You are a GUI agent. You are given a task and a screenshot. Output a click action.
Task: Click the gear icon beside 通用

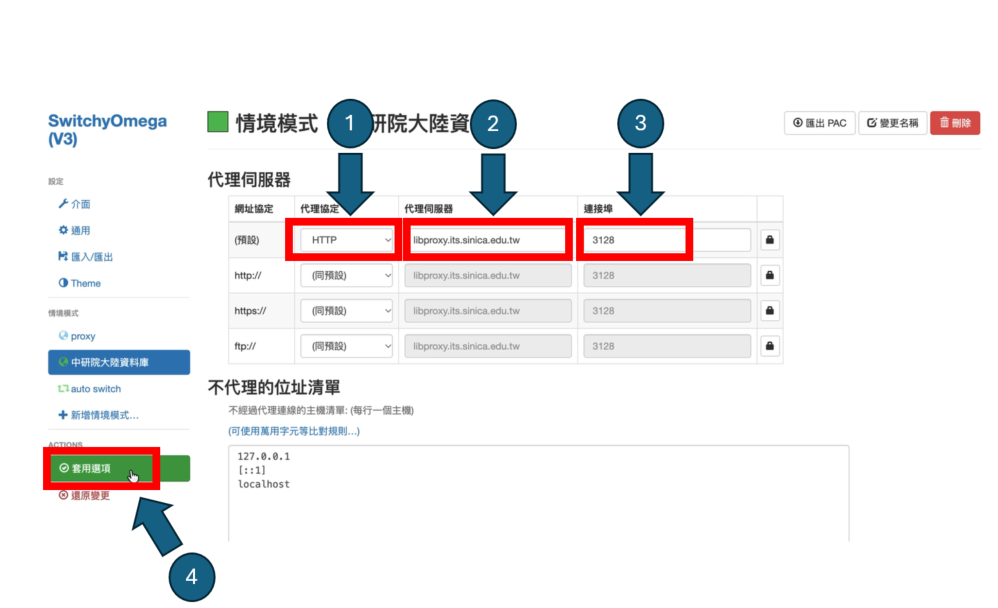(x=63, y=230)
